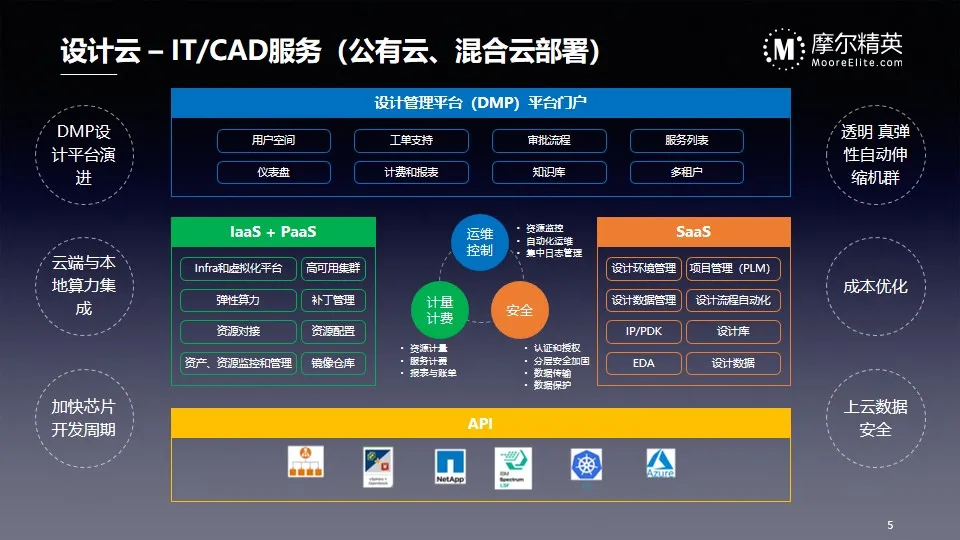Click the 透明 真弹性自动伸缩机群 dashed circle
Screen dimensions: 960x540
tap(876, 154)
